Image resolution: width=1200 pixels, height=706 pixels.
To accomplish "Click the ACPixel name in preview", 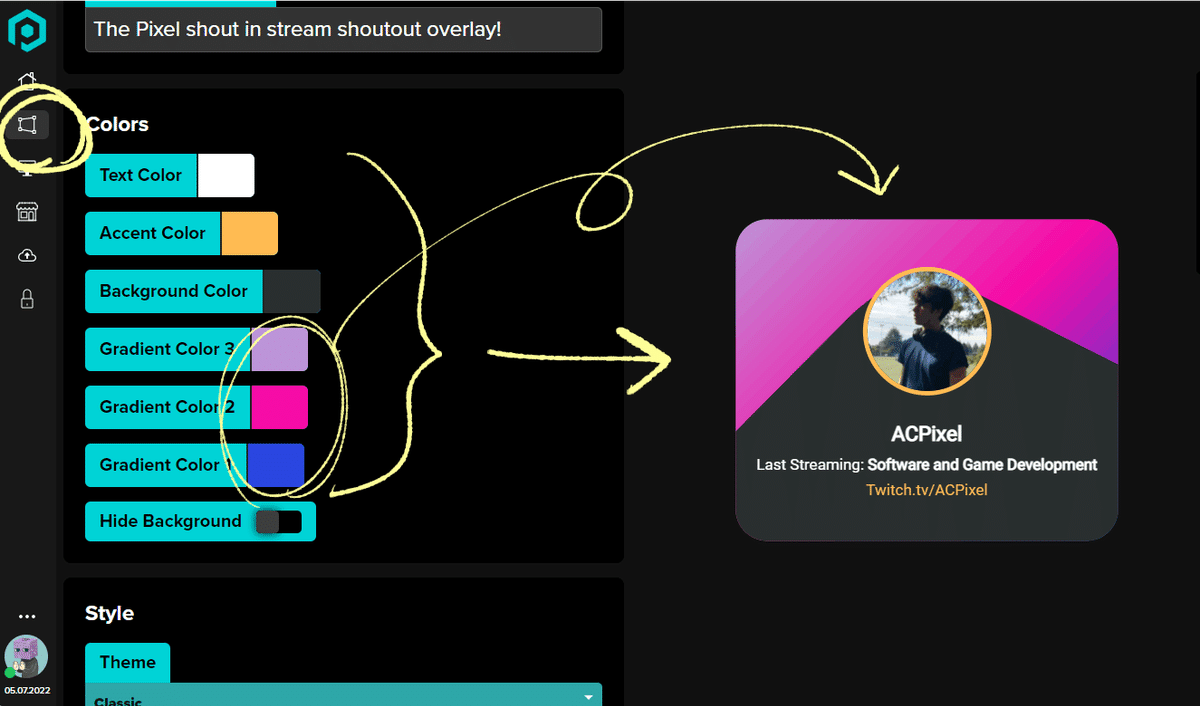I will (927, 434).
